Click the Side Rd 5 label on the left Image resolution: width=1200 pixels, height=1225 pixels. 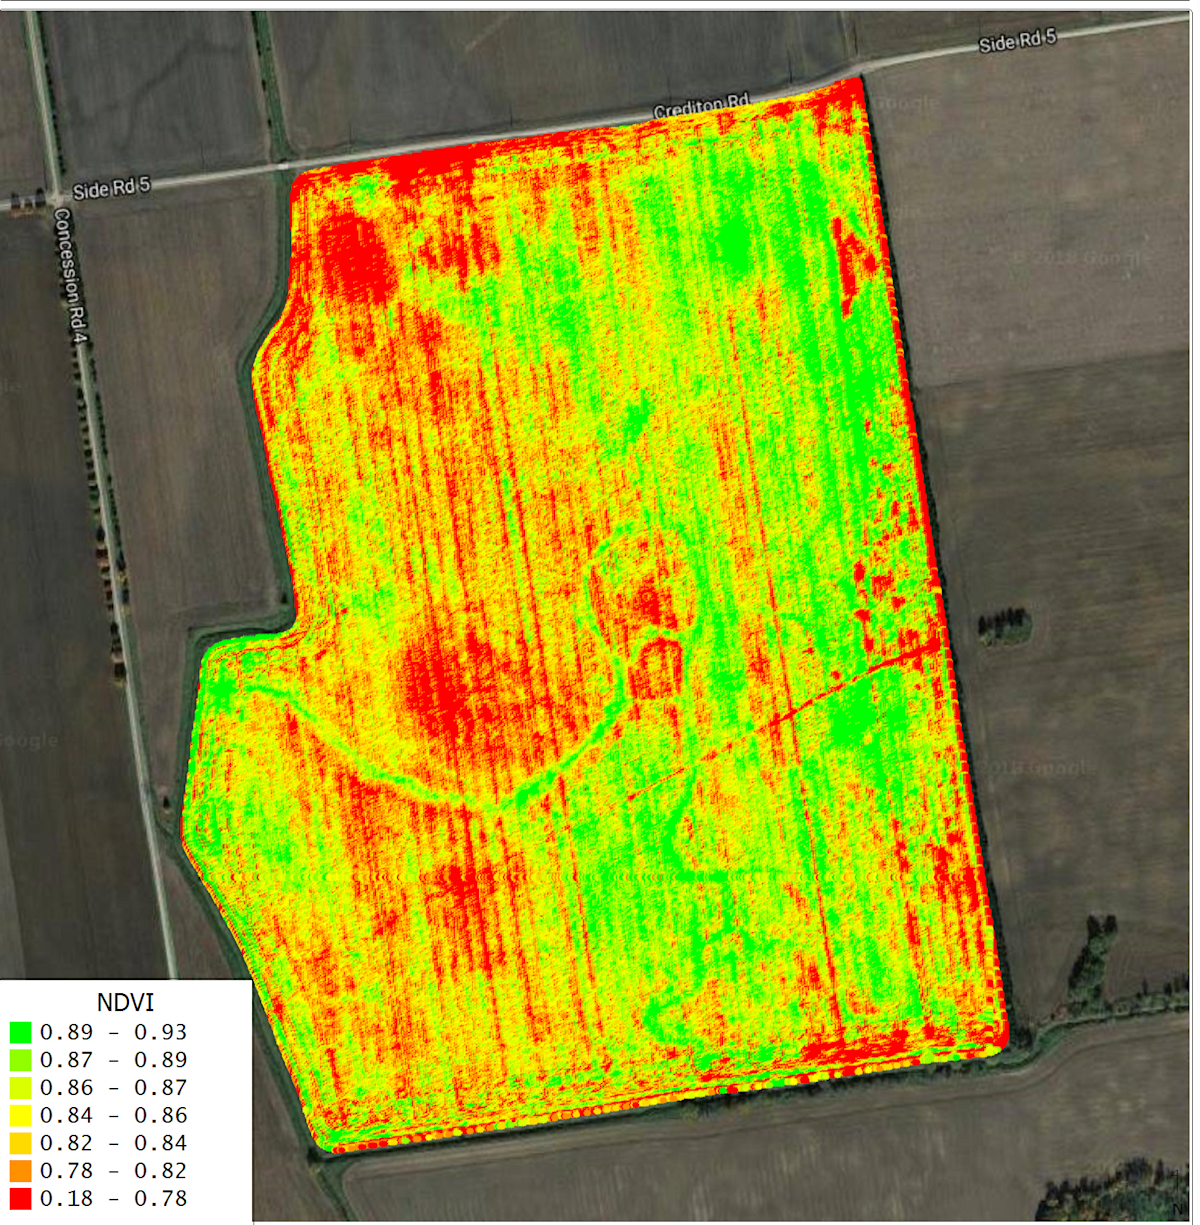click(x=110, y=186)
